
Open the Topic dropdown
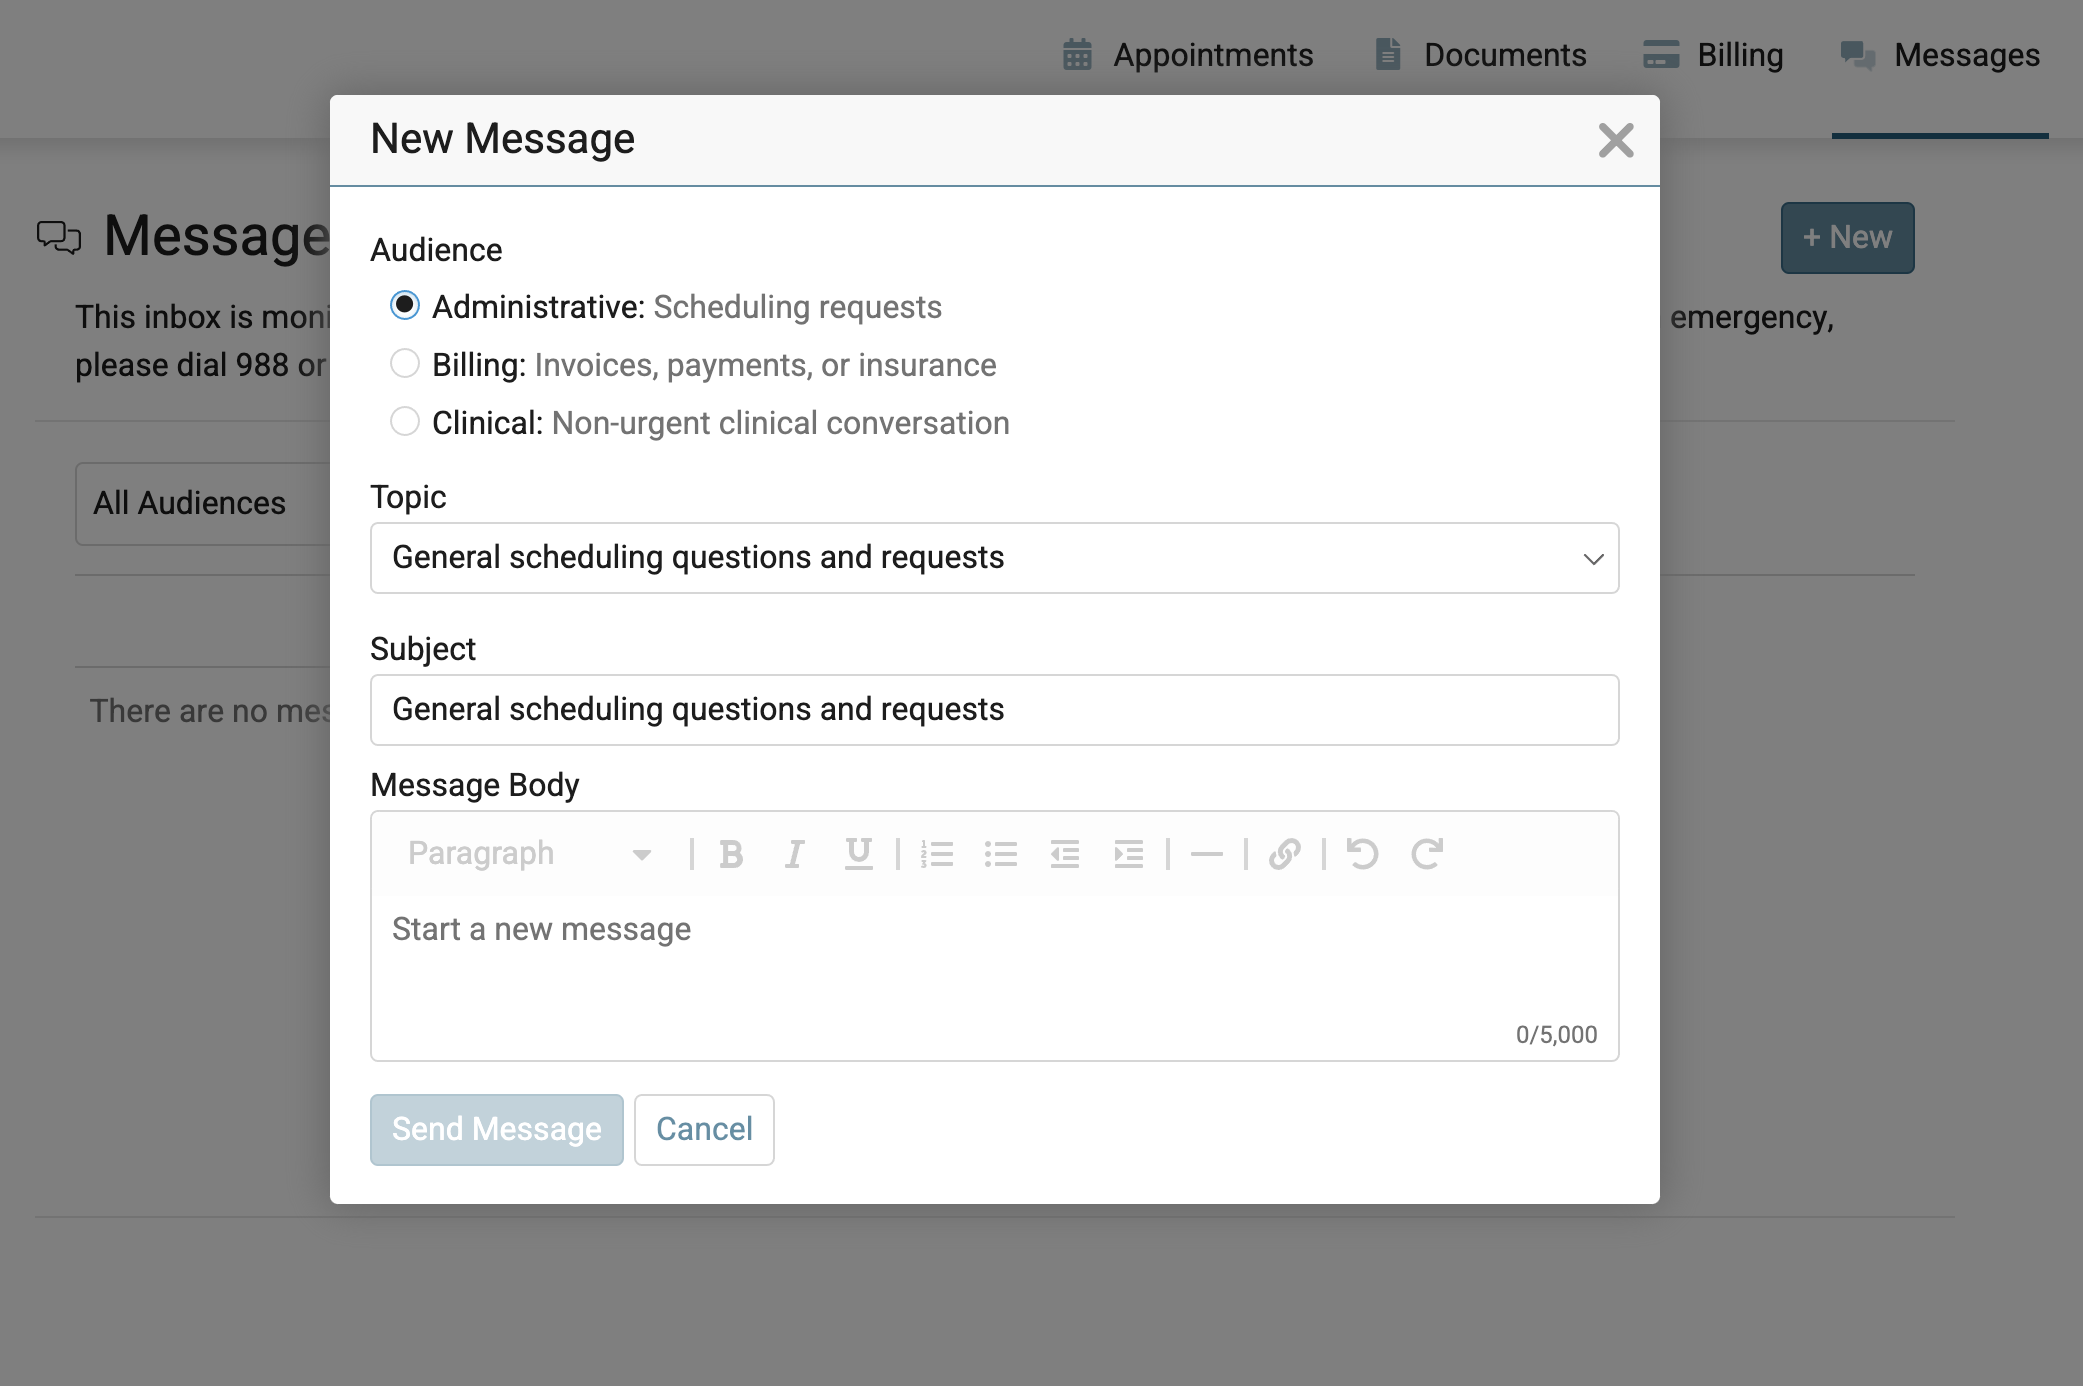pyautogui.click(x=994, y=558)
